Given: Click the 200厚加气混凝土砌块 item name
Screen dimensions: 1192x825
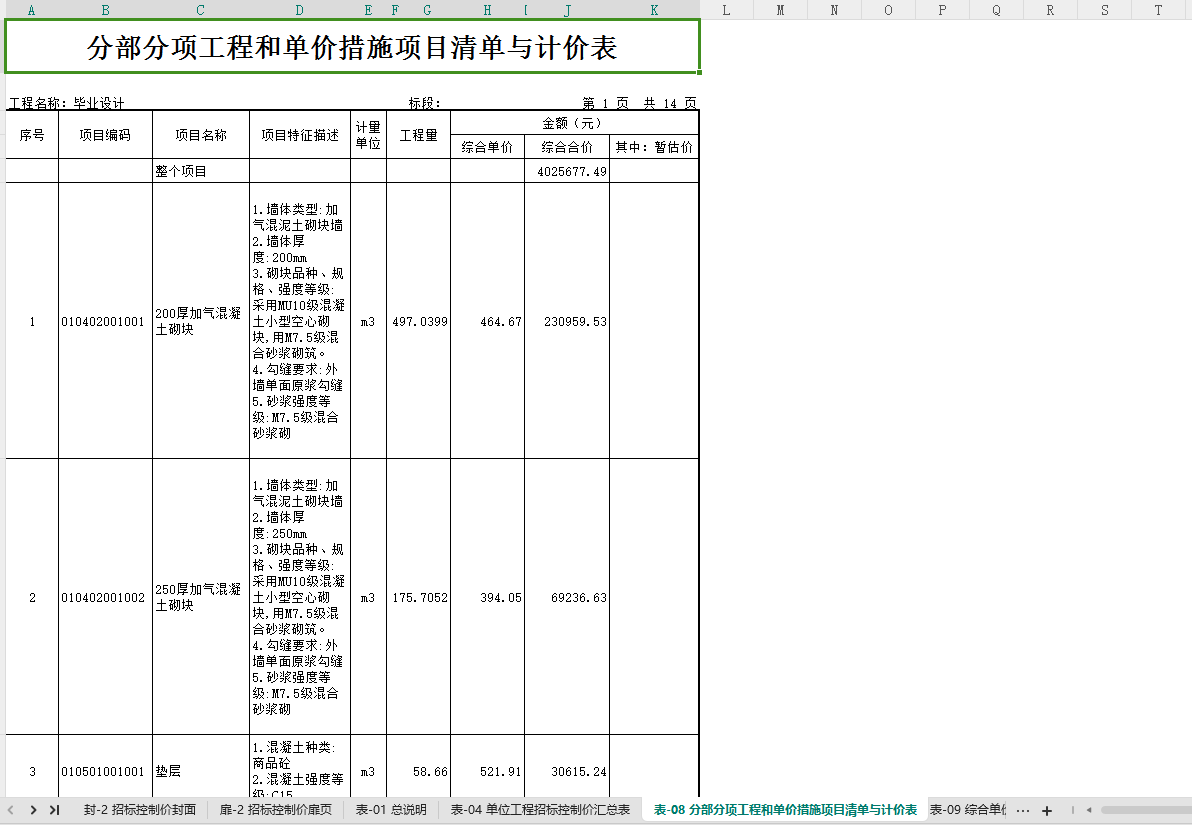Looking at the screenshot, I should coord(198,322).
